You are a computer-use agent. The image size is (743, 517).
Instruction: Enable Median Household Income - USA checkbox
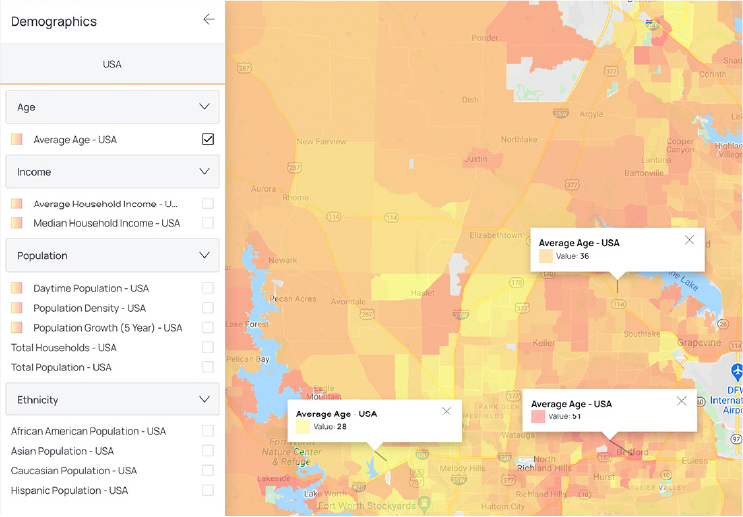point(208,223)
